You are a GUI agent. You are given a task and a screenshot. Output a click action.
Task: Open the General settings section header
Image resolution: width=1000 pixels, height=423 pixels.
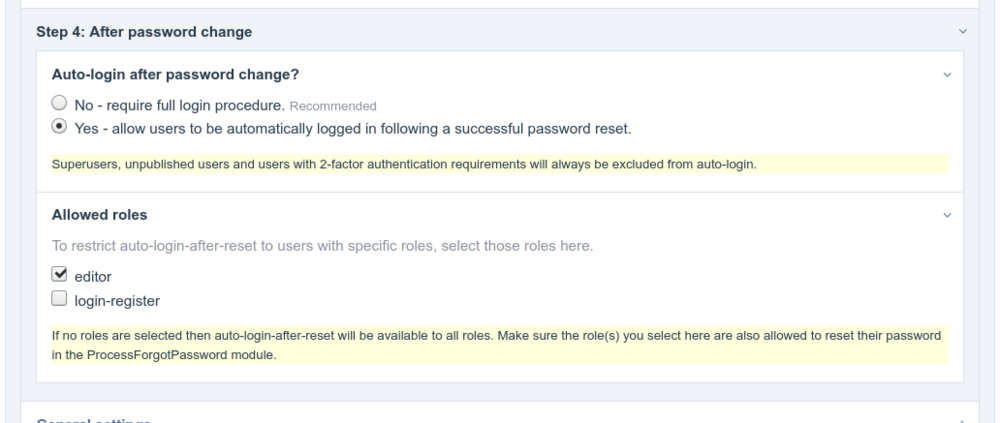tap(94, 420)
